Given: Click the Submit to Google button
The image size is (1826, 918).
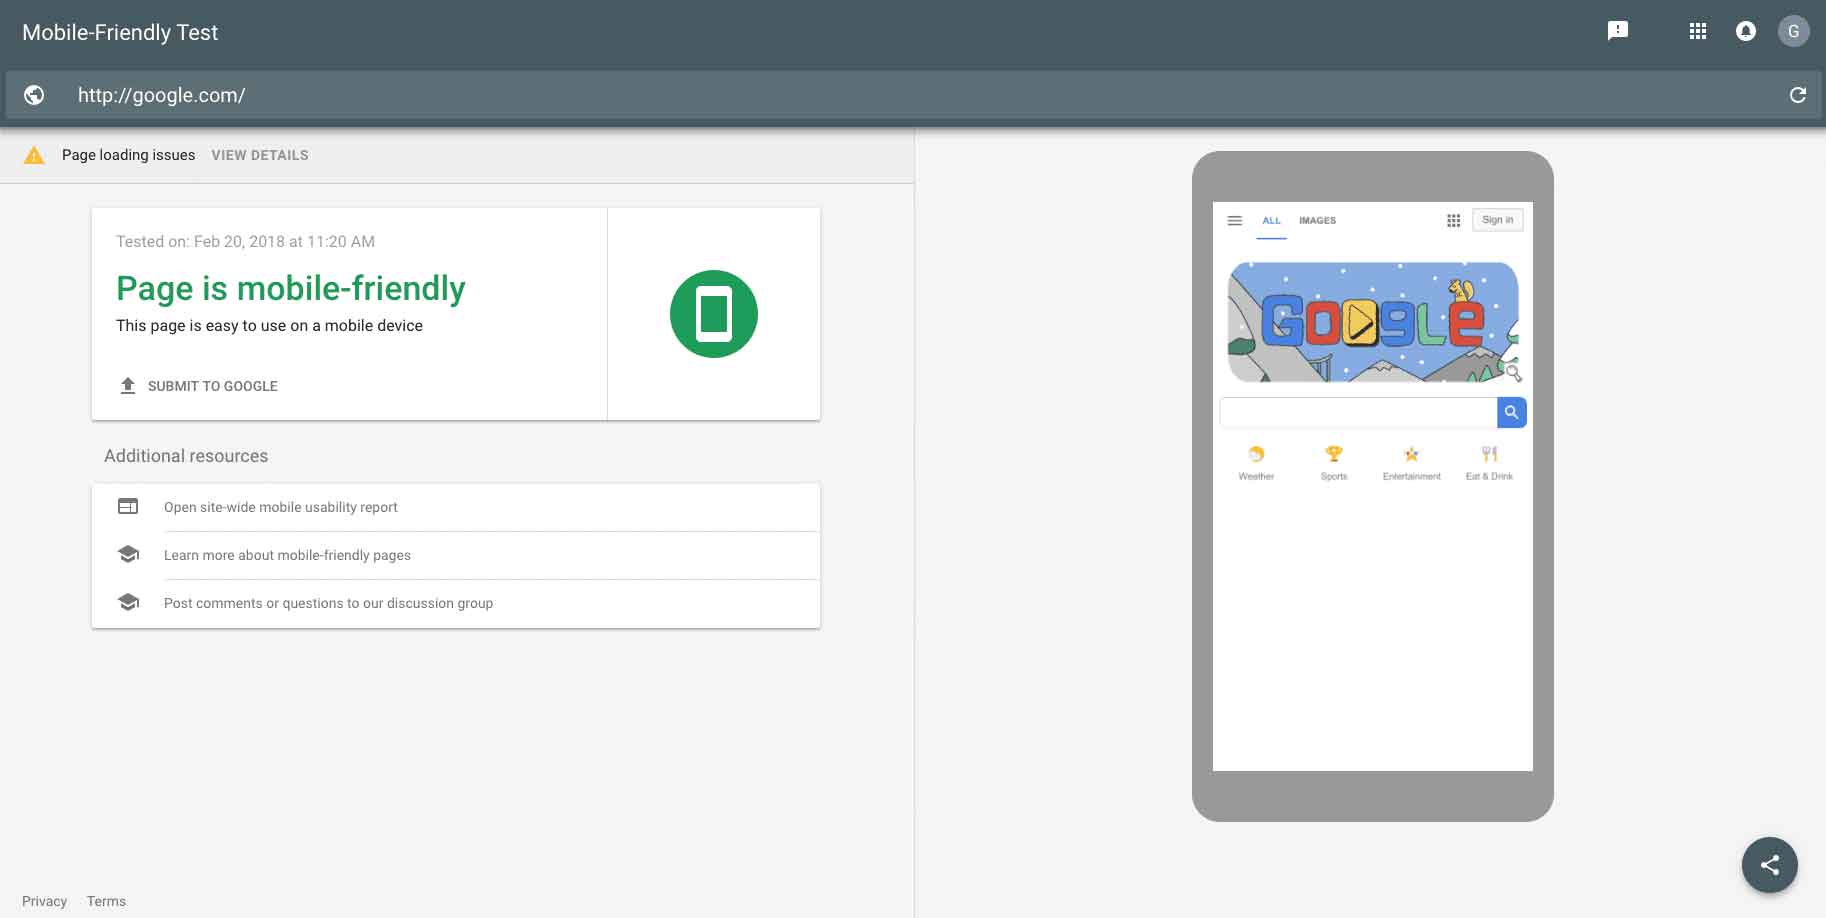Looking at the screenshot, I should tap(198, 386).
